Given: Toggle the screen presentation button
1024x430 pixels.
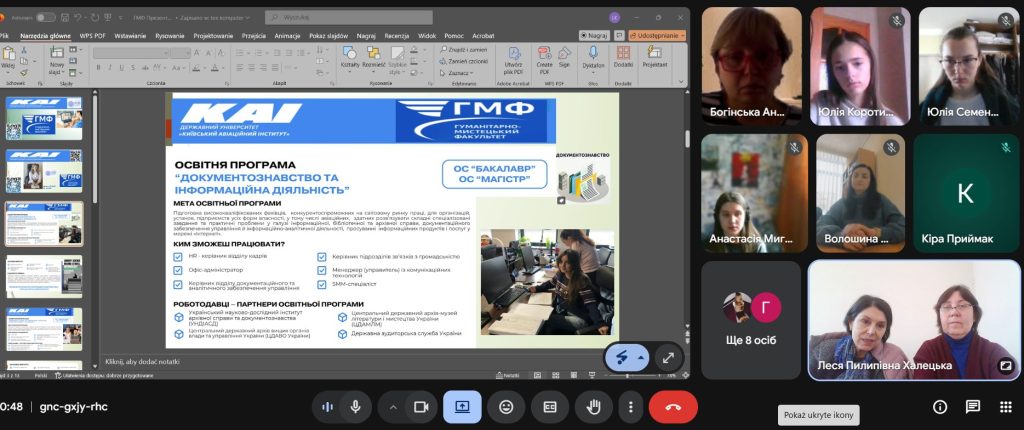Looking at the screenshot, I should [x=462, y=407].
